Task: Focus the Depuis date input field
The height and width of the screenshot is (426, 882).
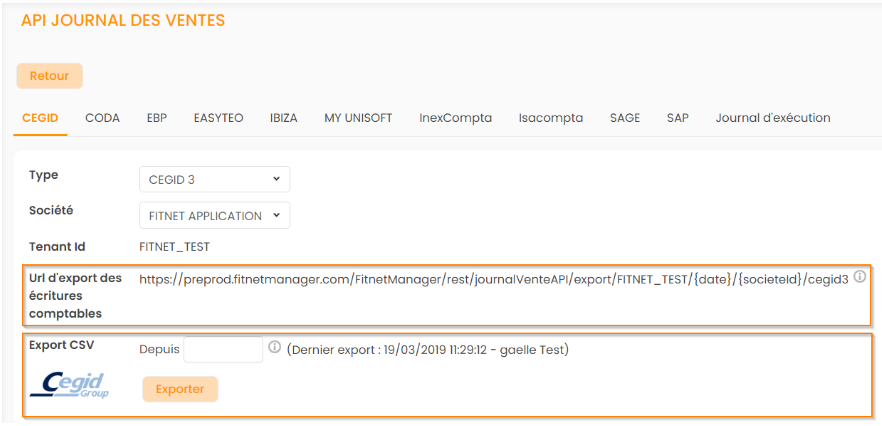Action: coord(223,349)
